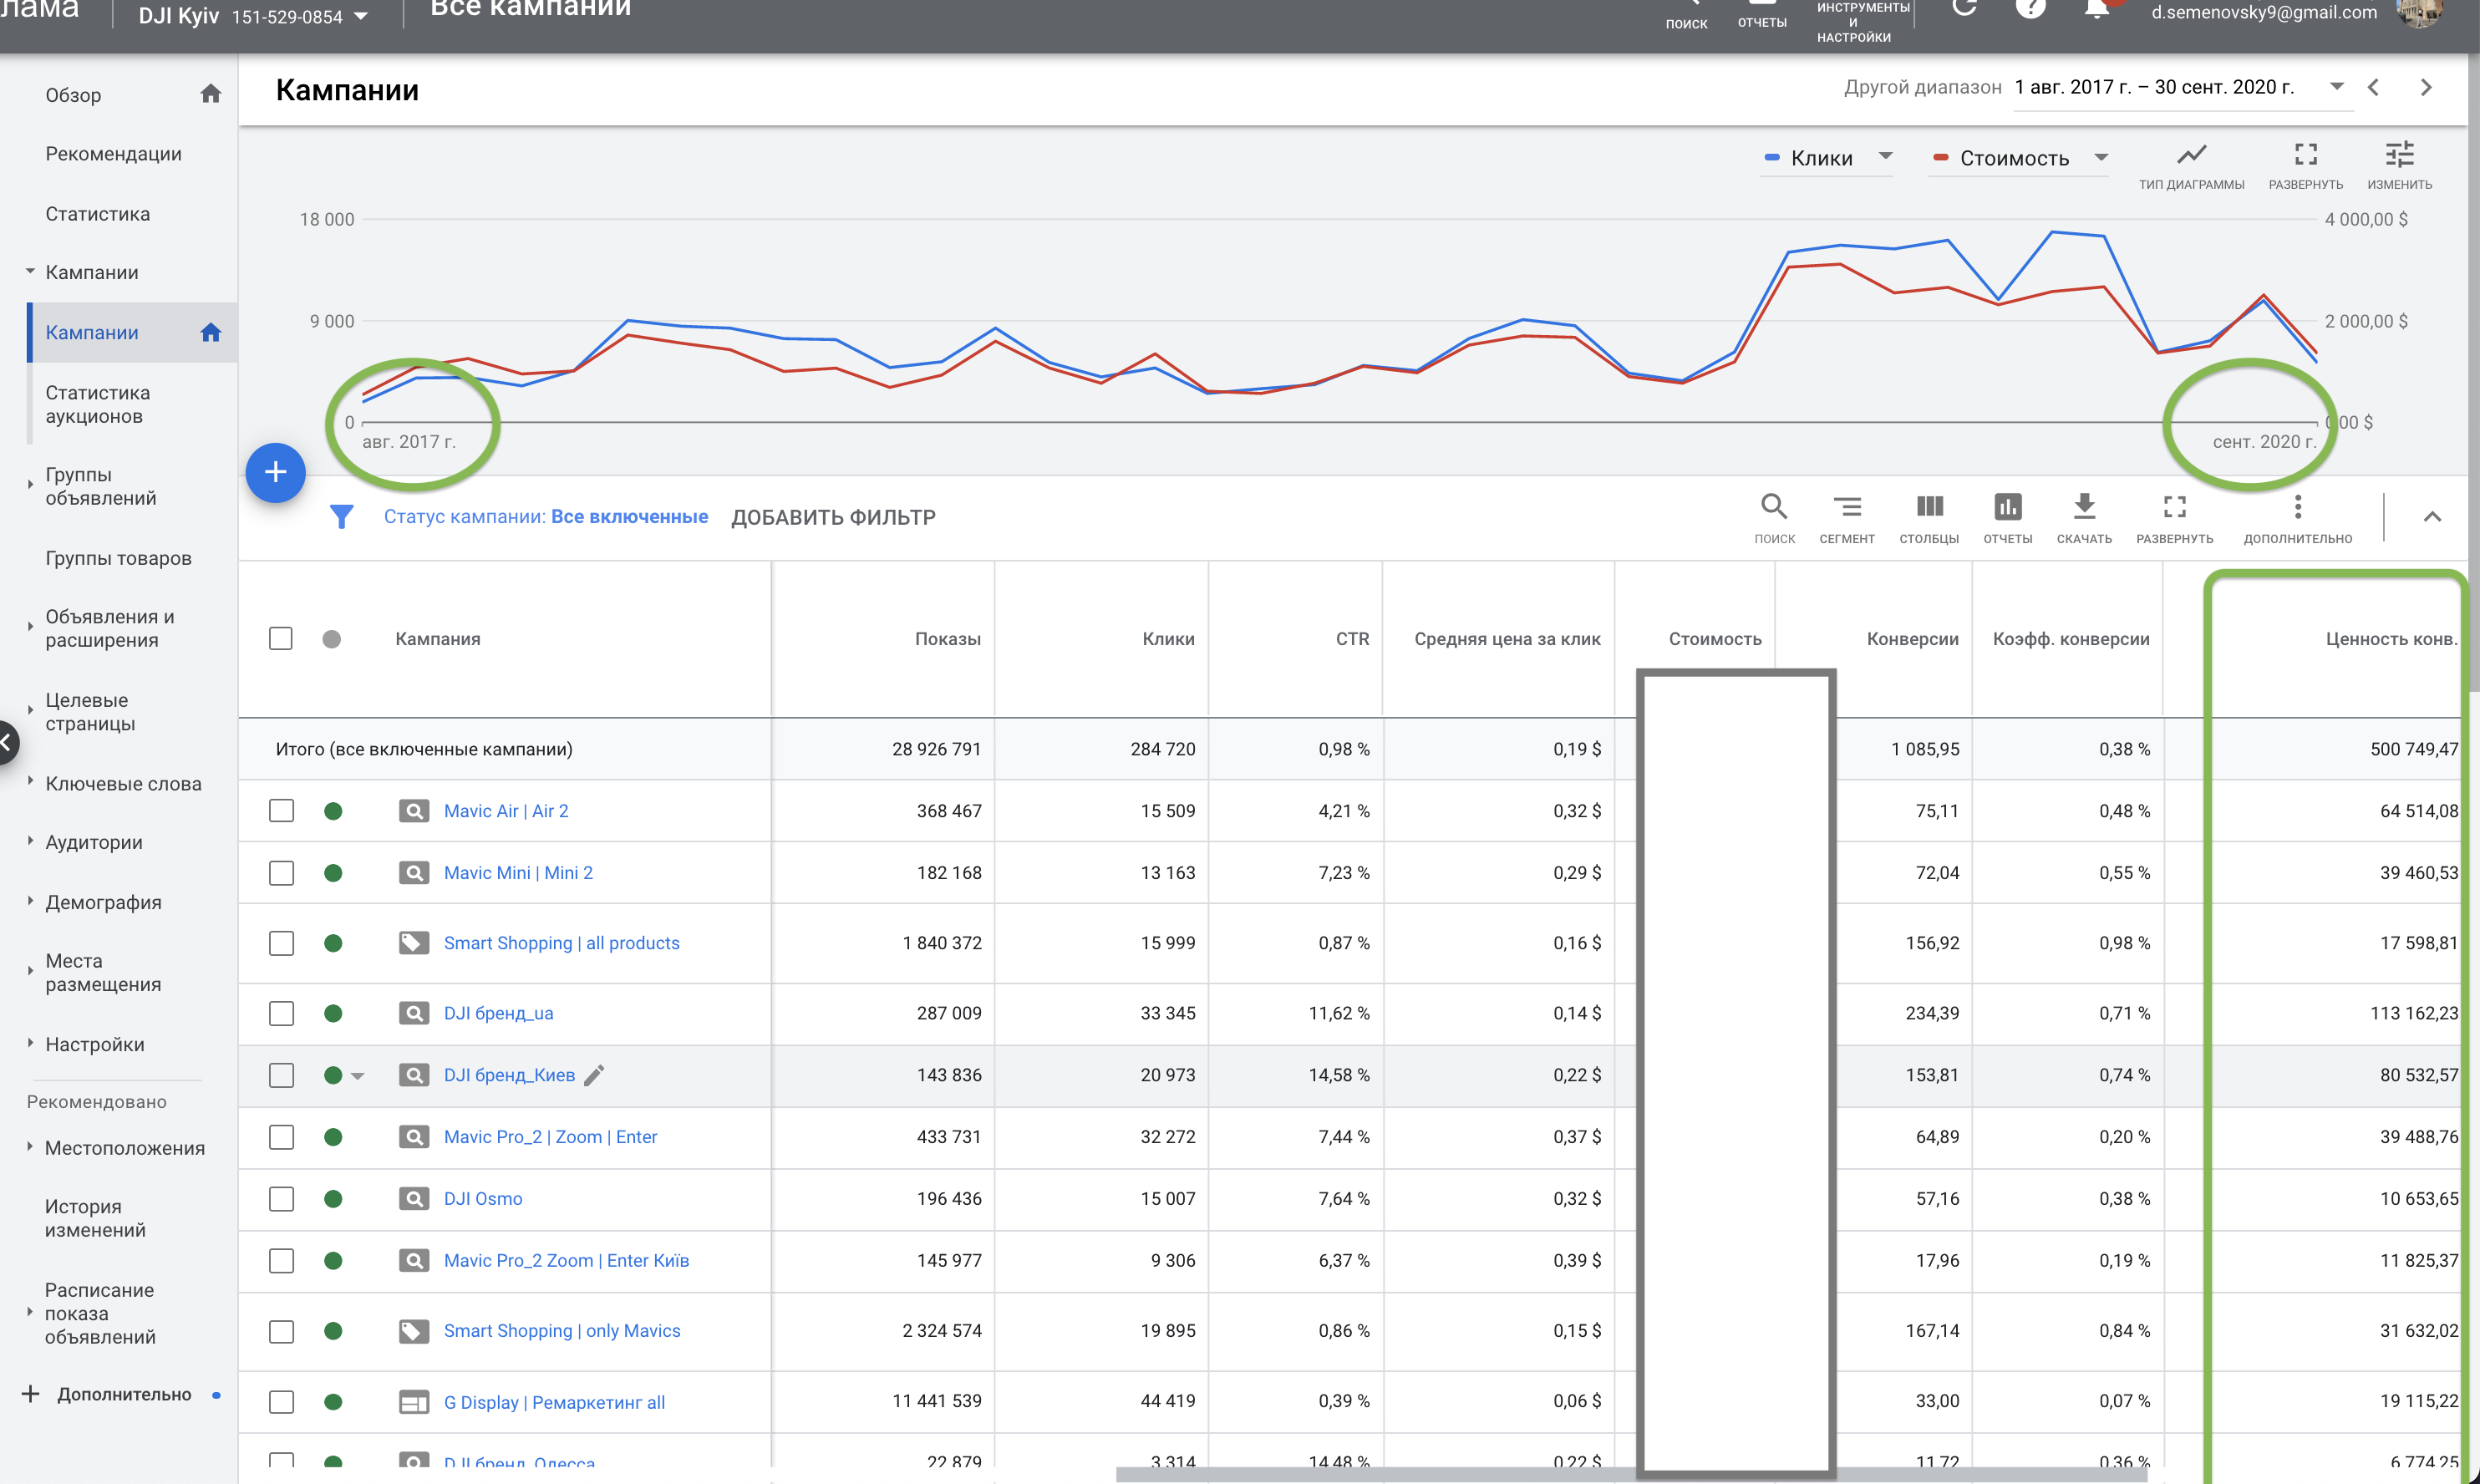Select chart type Тип диаграммы icon
The height and width of the screenshot is (1484, 2480).
click(2191, 155)
